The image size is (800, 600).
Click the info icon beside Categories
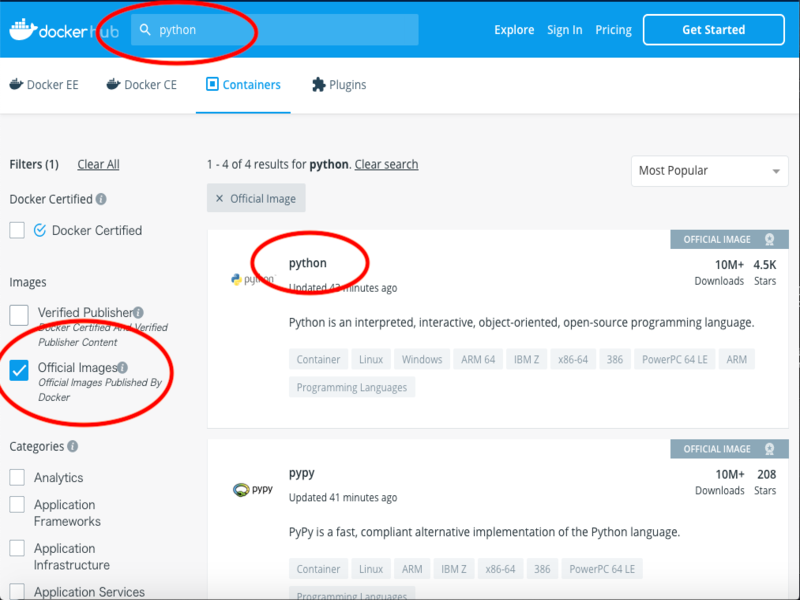pos(72,446)
